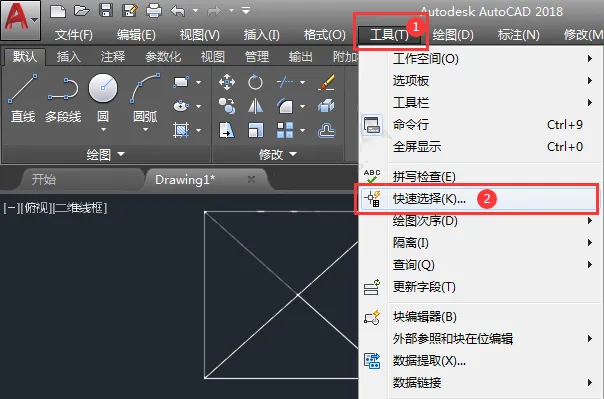The width and height of the screenshot is (604, 399).
Task: Create a new drawing from the quick access toolbar
Action: 58,11
